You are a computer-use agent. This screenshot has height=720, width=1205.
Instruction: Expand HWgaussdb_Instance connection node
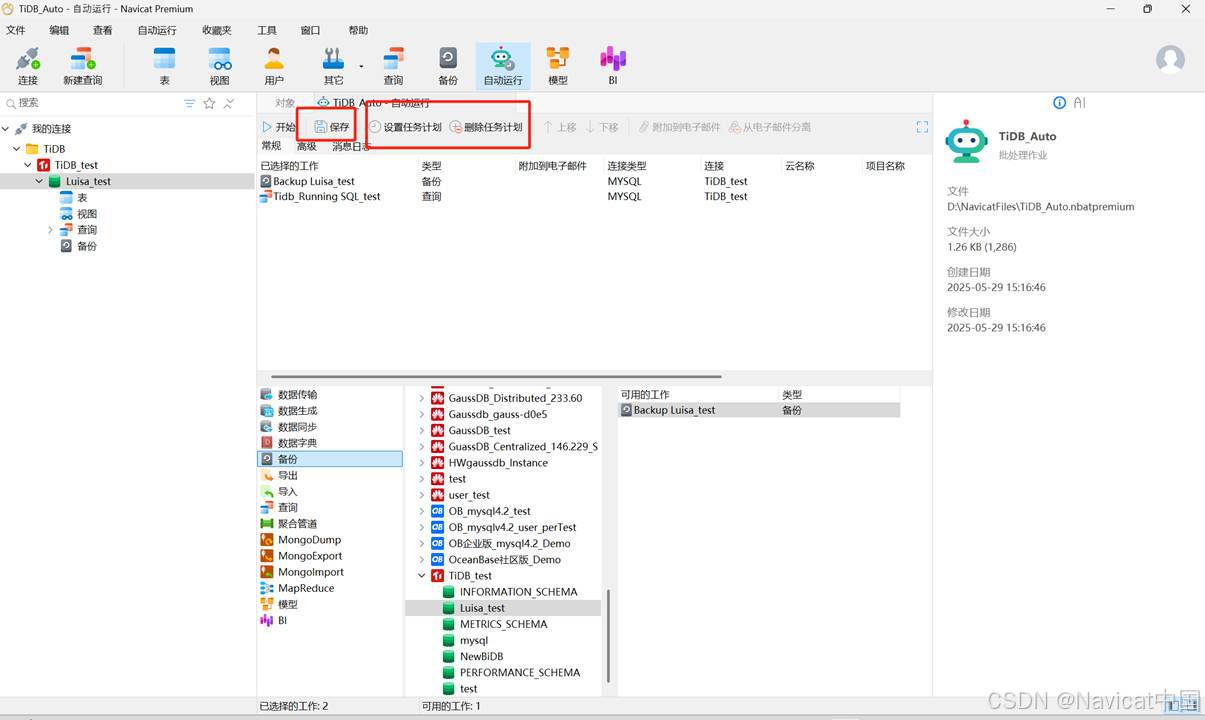click(422, 463)
